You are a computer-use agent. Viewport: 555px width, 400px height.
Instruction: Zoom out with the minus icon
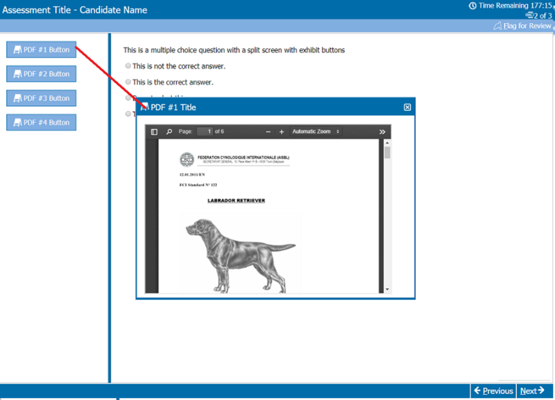pyautogui.click(x=268, y=132)
